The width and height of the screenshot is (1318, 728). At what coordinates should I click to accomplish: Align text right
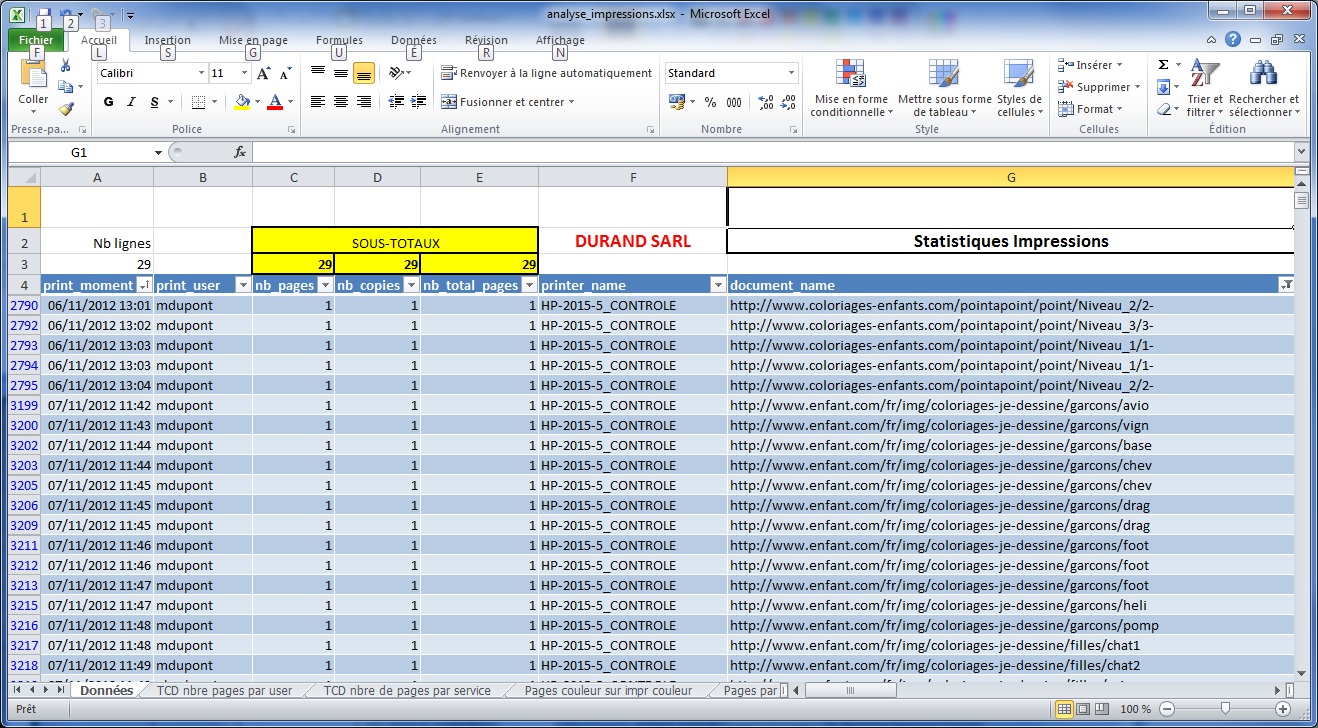coord(364,102)
